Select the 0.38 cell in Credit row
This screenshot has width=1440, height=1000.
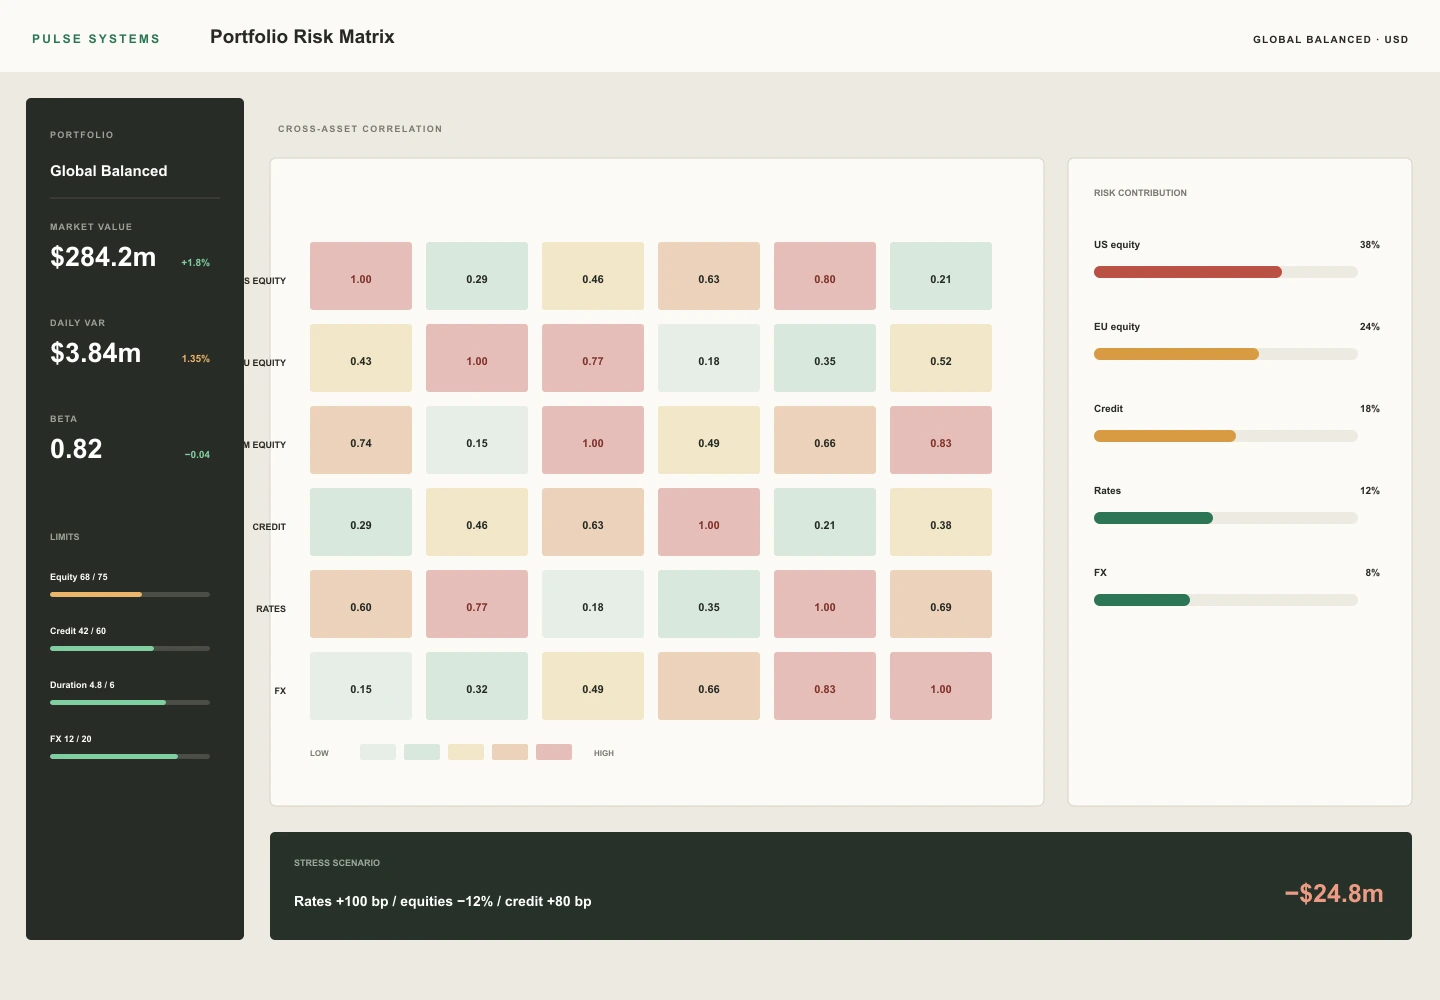click(941, 522)
